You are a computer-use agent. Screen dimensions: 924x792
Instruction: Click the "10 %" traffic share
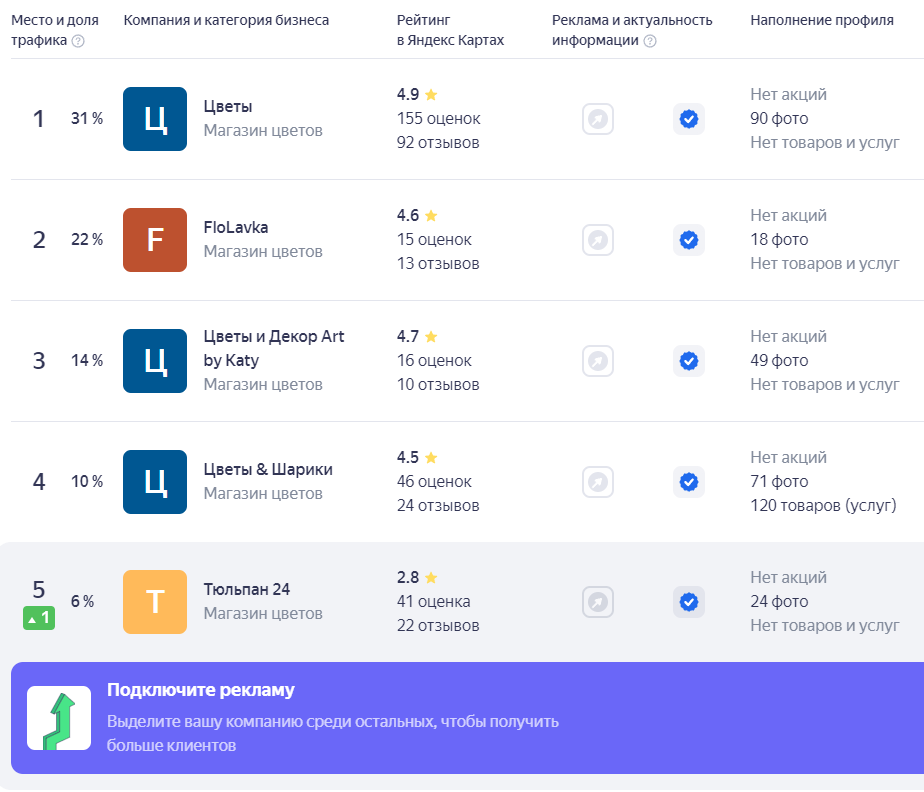[87, 481]
